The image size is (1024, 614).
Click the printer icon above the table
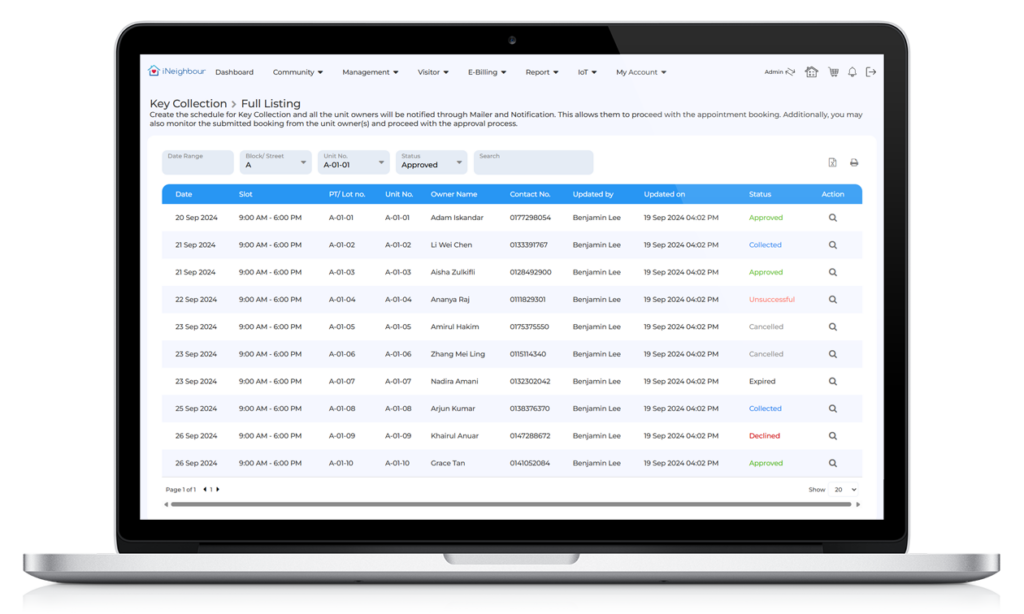pos(854,163)
